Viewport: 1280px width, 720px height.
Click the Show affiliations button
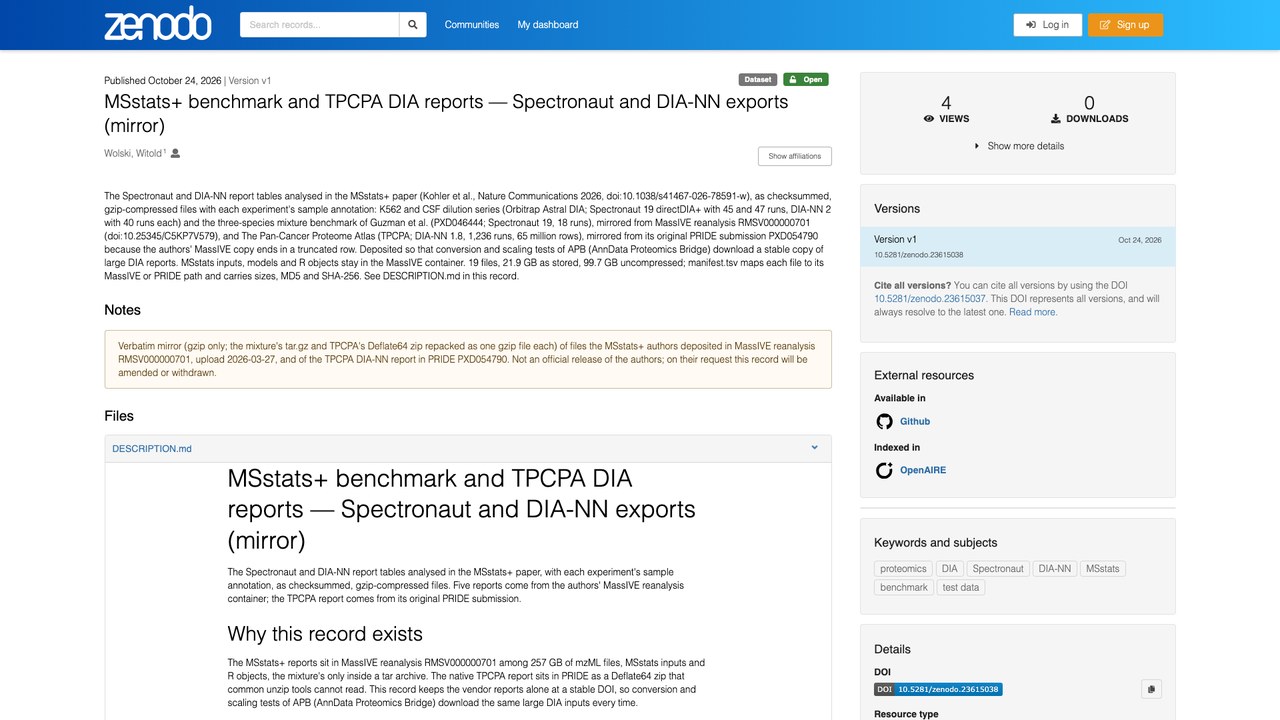tap(795, 156)
